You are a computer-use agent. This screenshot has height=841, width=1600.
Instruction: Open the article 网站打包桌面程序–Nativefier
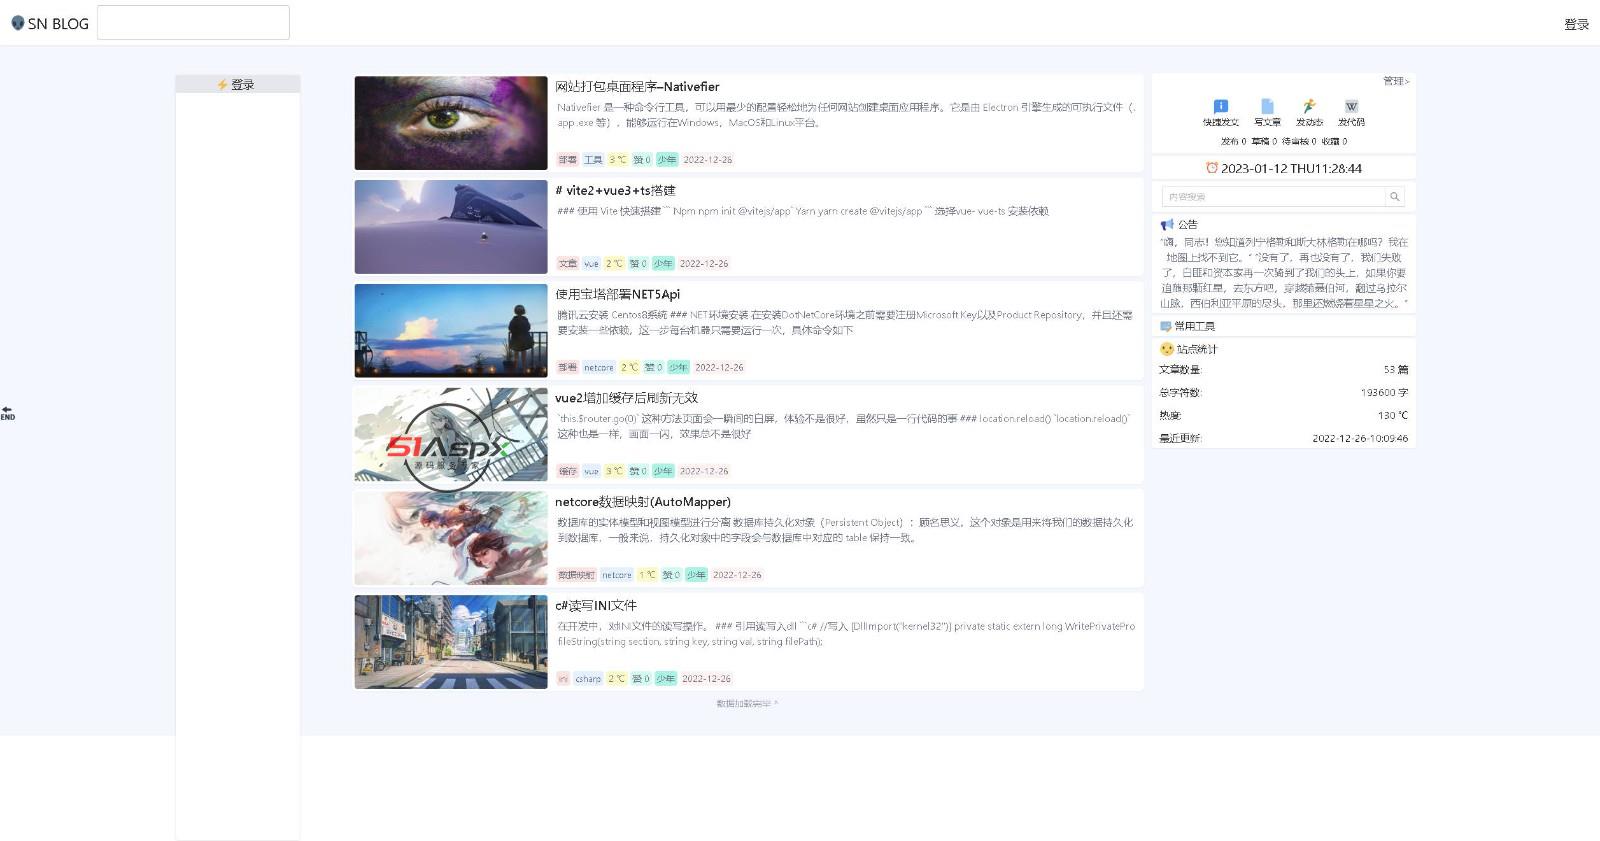[637, 87]
